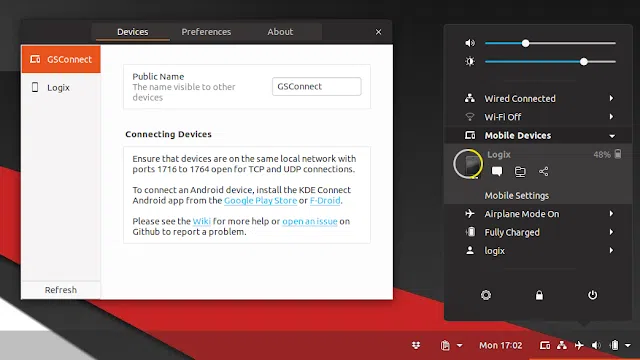Open the Devices tab
Viewport: 640px width, 360px height.
(133, 32)
